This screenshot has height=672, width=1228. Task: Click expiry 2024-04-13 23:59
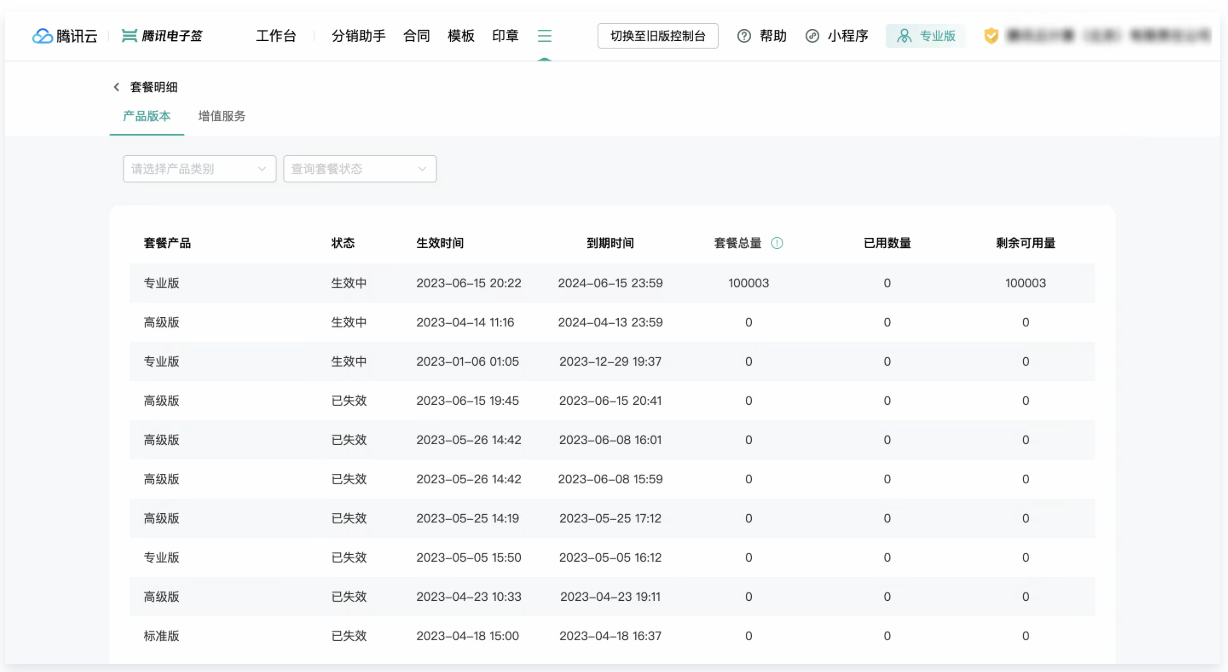point(610,322)
